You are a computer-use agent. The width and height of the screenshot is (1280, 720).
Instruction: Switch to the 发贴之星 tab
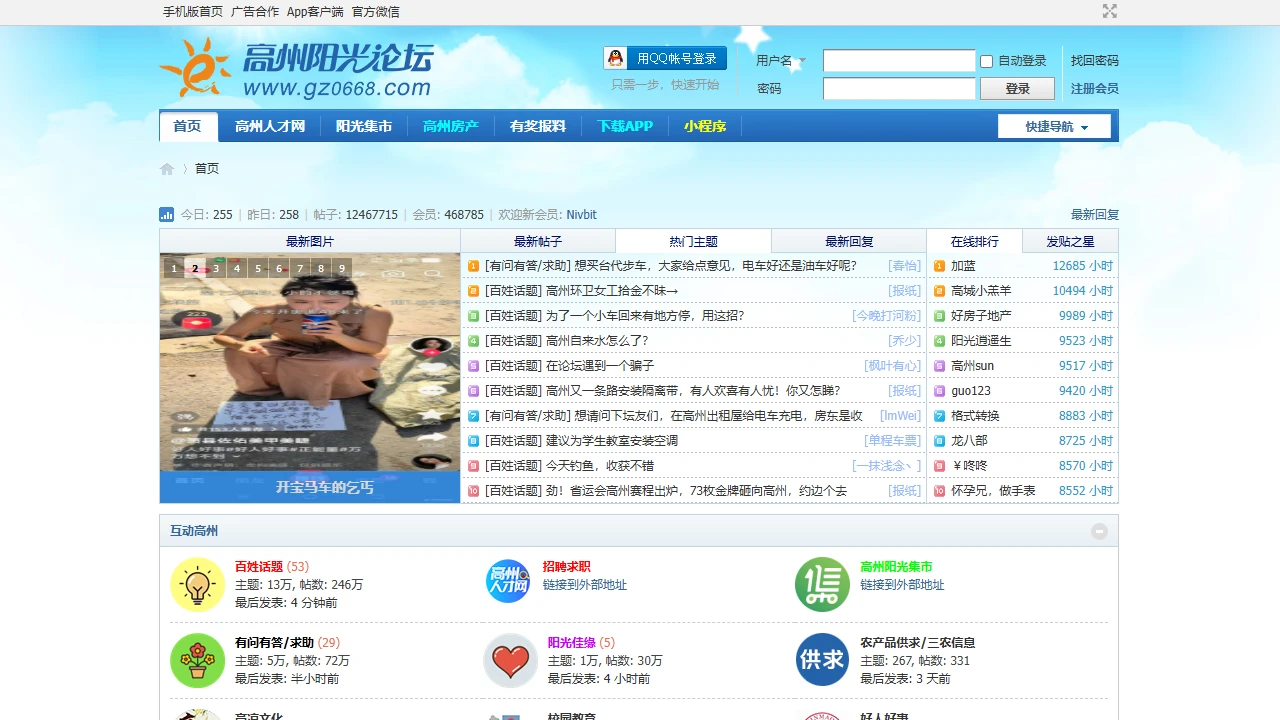1070,241
